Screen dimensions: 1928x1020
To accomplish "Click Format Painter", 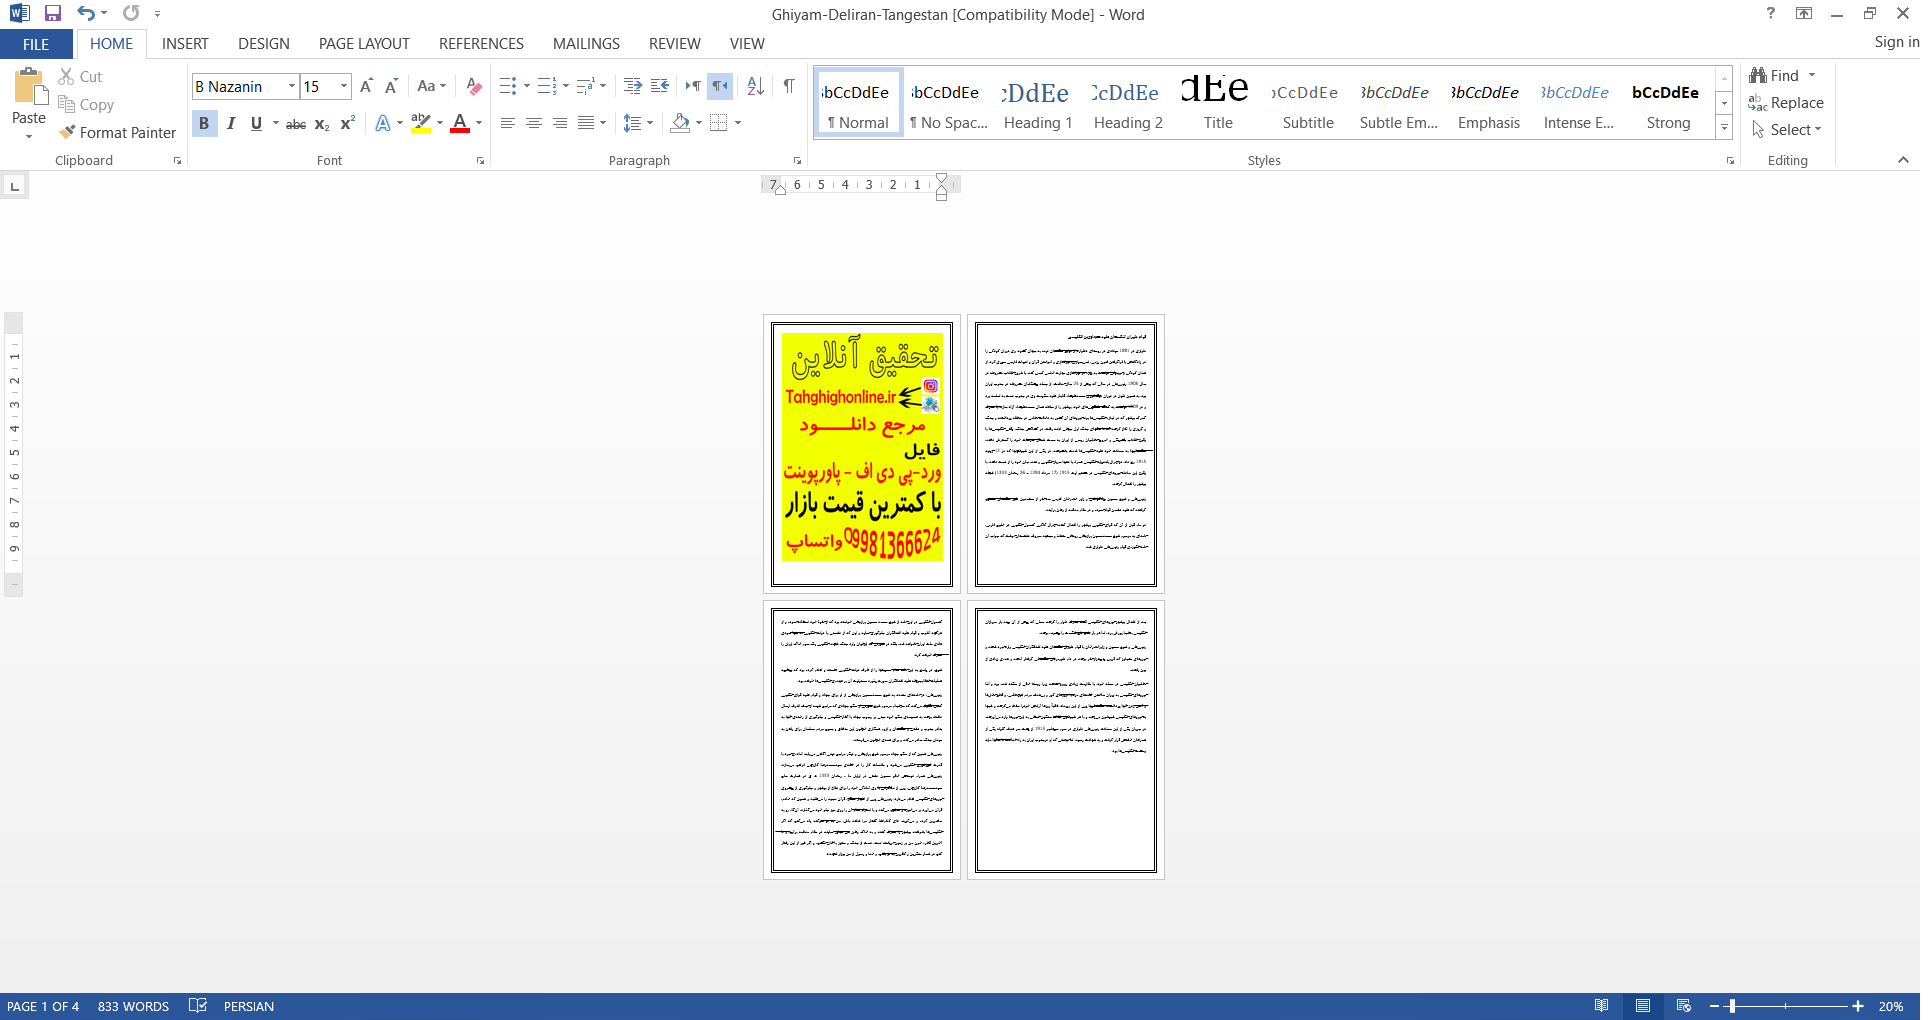I will click(x=117, y=132).
